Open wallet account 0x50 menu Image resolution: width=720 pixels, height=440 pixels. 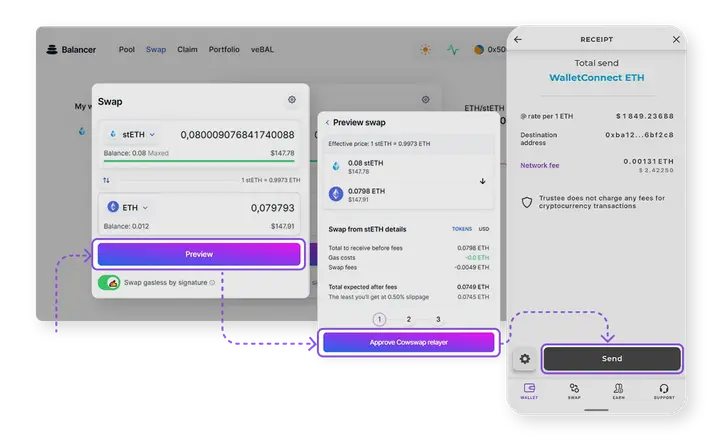coord(490,49)
